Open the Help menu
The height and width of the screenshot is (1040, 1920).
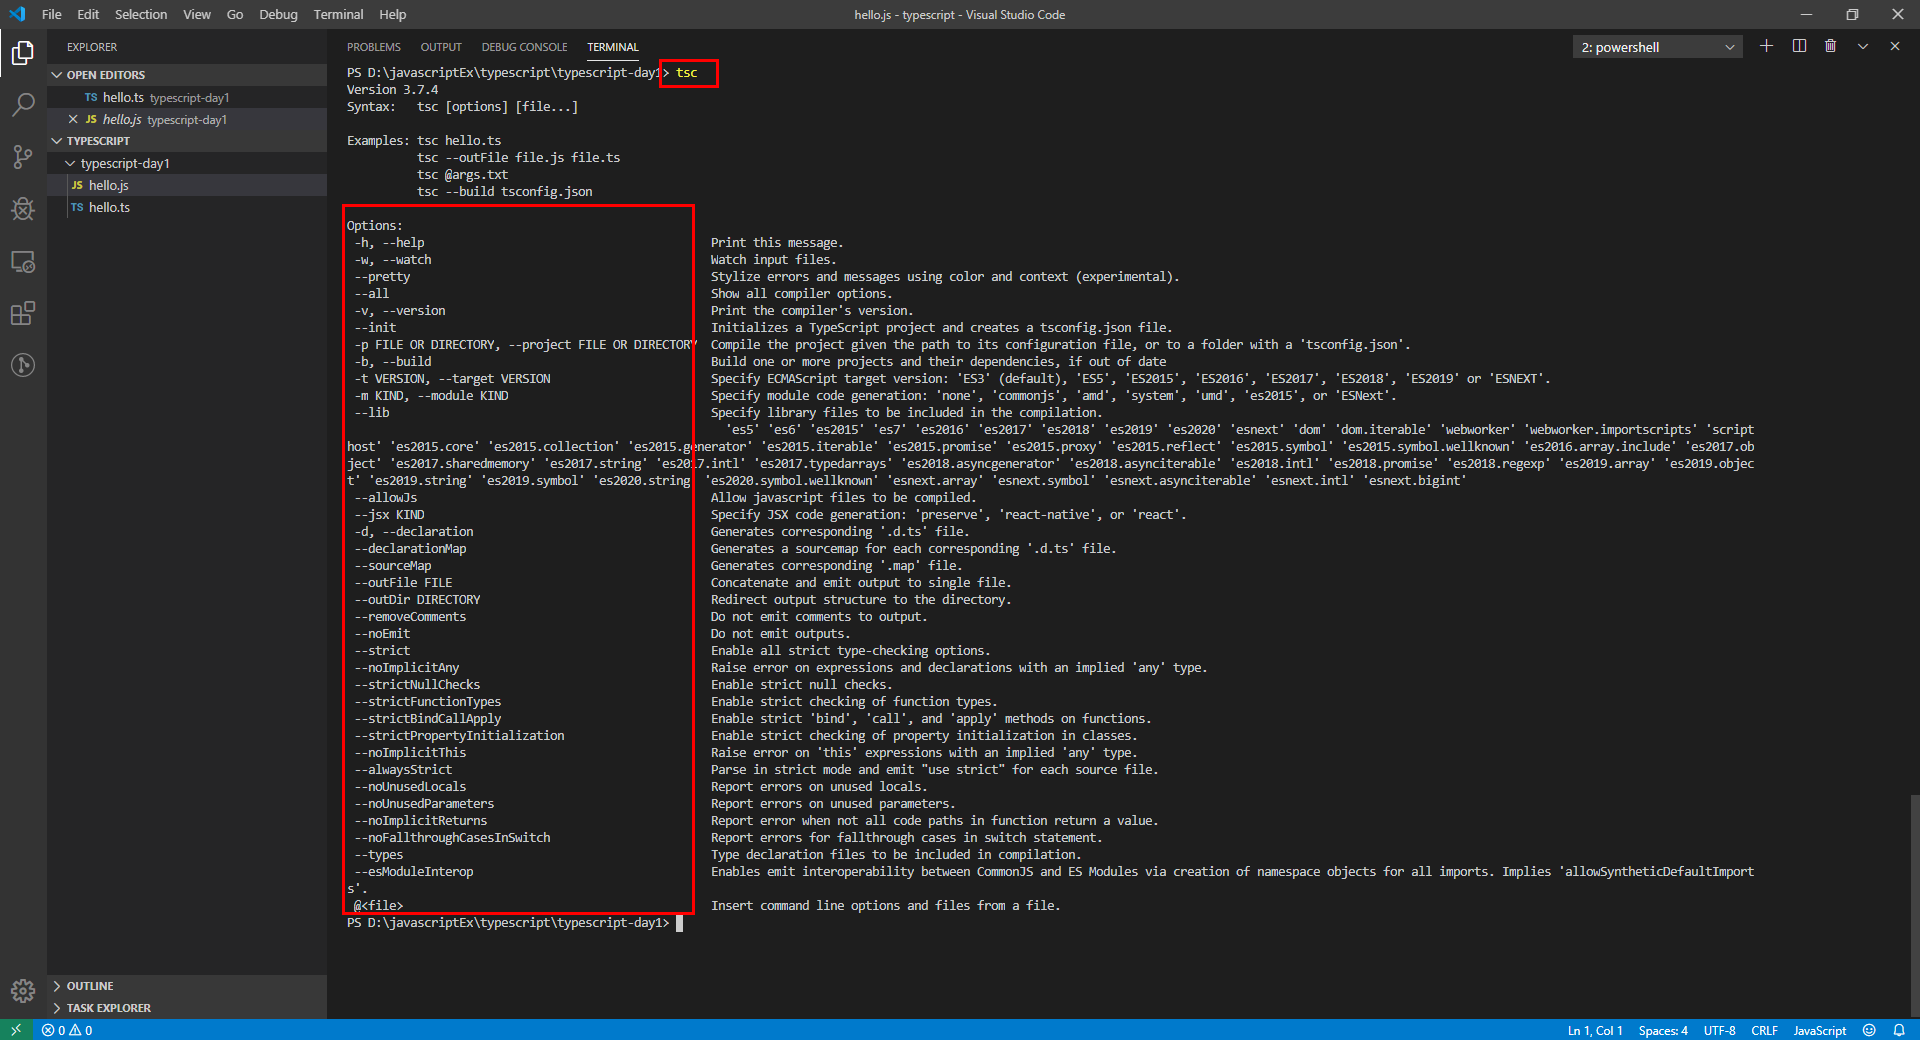tap(393, 14)
